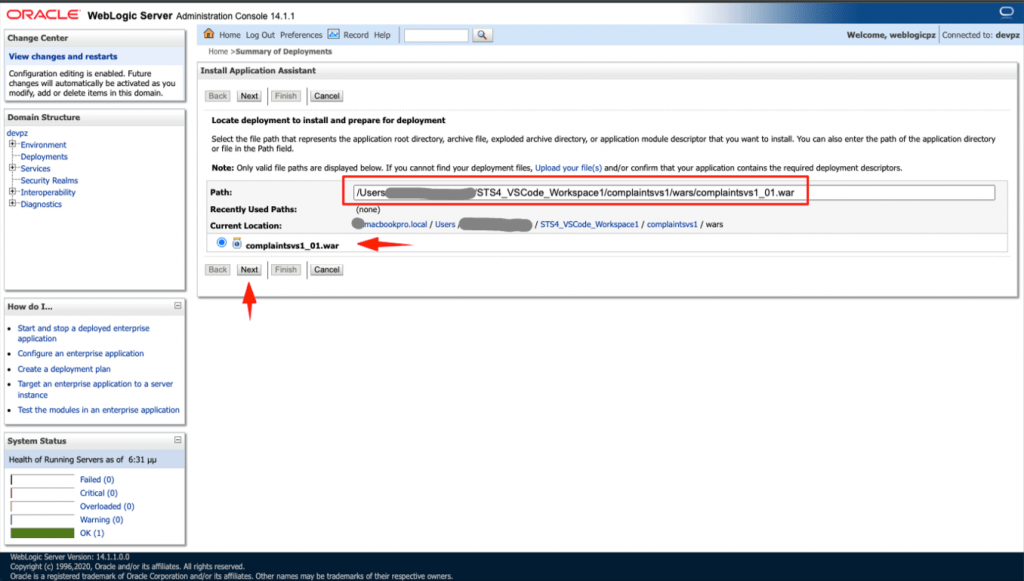Expand the Environment tree node
1024x581 pixels.
point(12,144)
